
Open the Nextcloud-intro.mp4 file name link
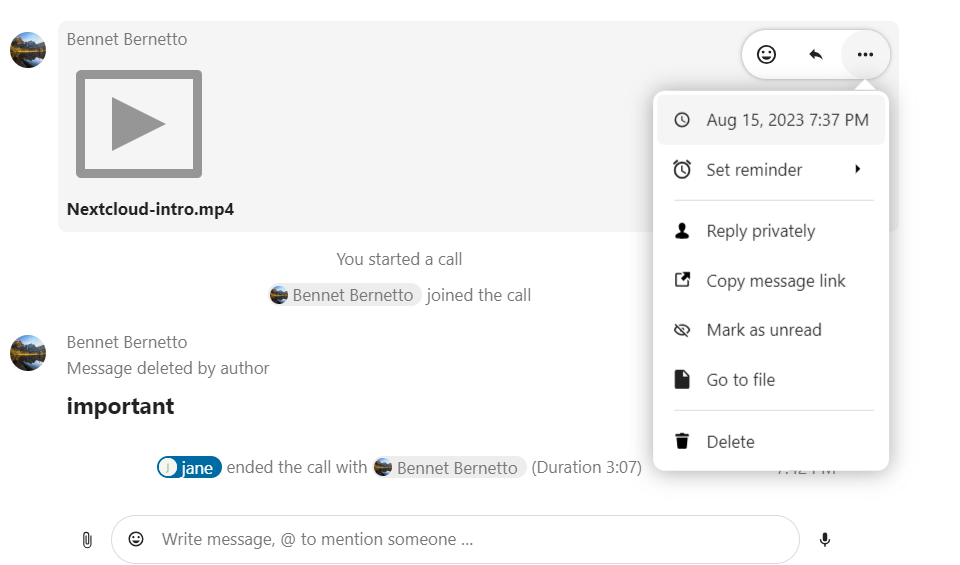pos(150,210)
